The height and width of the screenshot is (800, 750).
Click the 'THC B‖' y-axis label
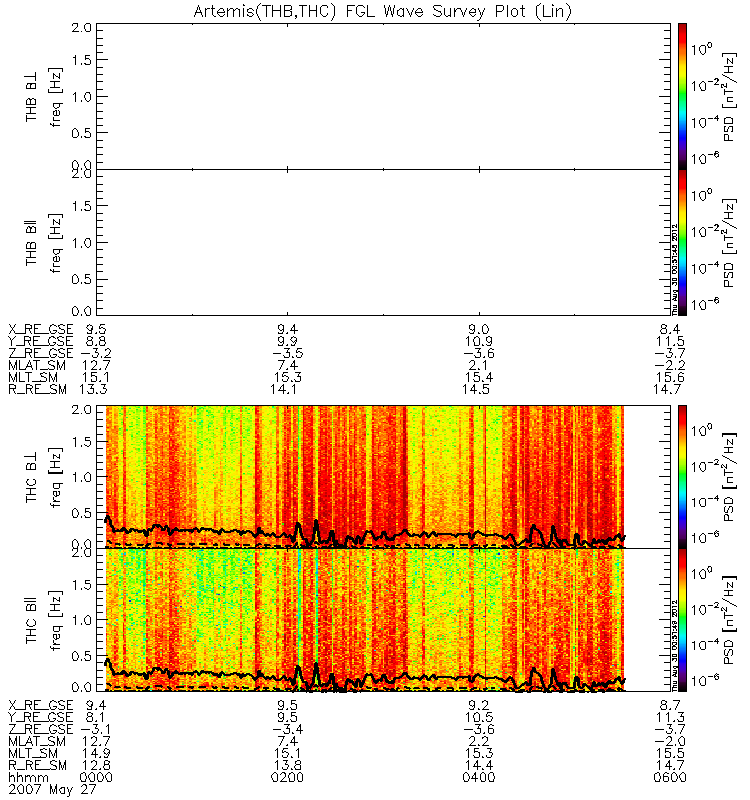tap(32, 621)
